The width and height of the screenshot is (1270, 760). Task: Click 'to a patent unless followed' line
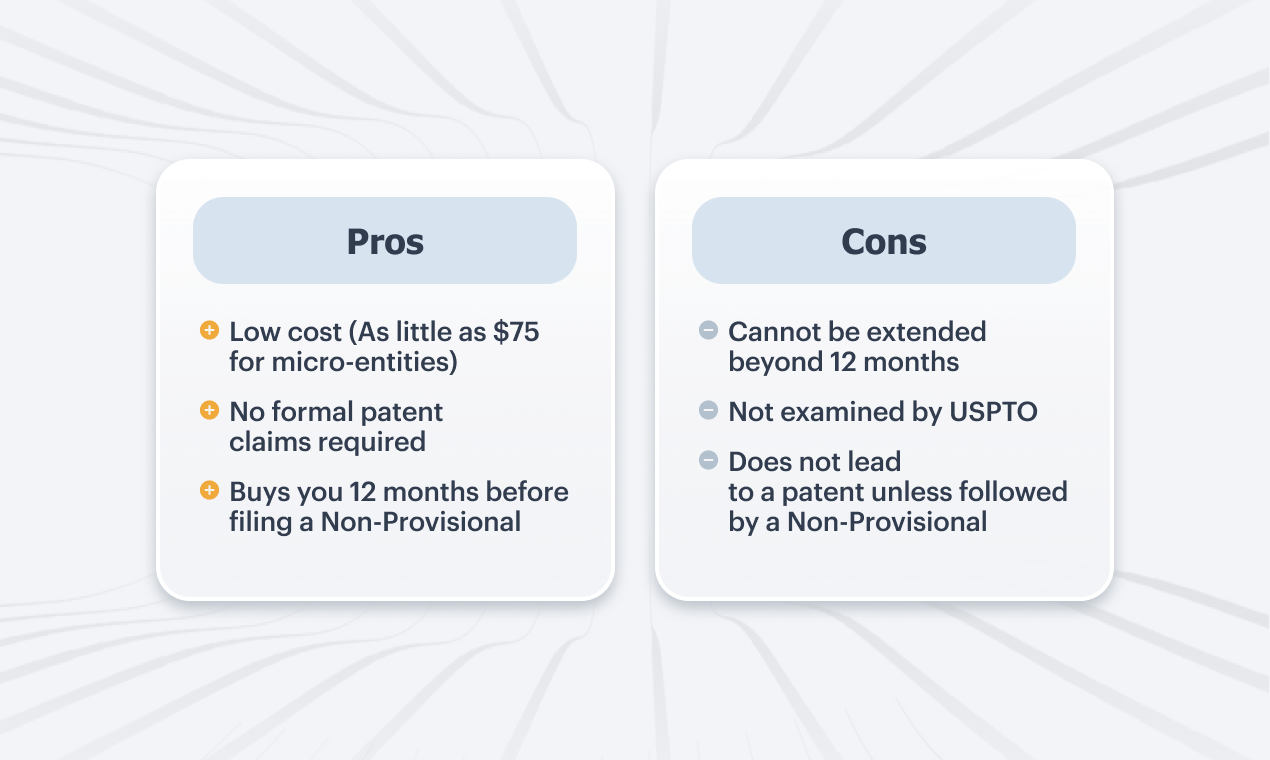(898, 492)
